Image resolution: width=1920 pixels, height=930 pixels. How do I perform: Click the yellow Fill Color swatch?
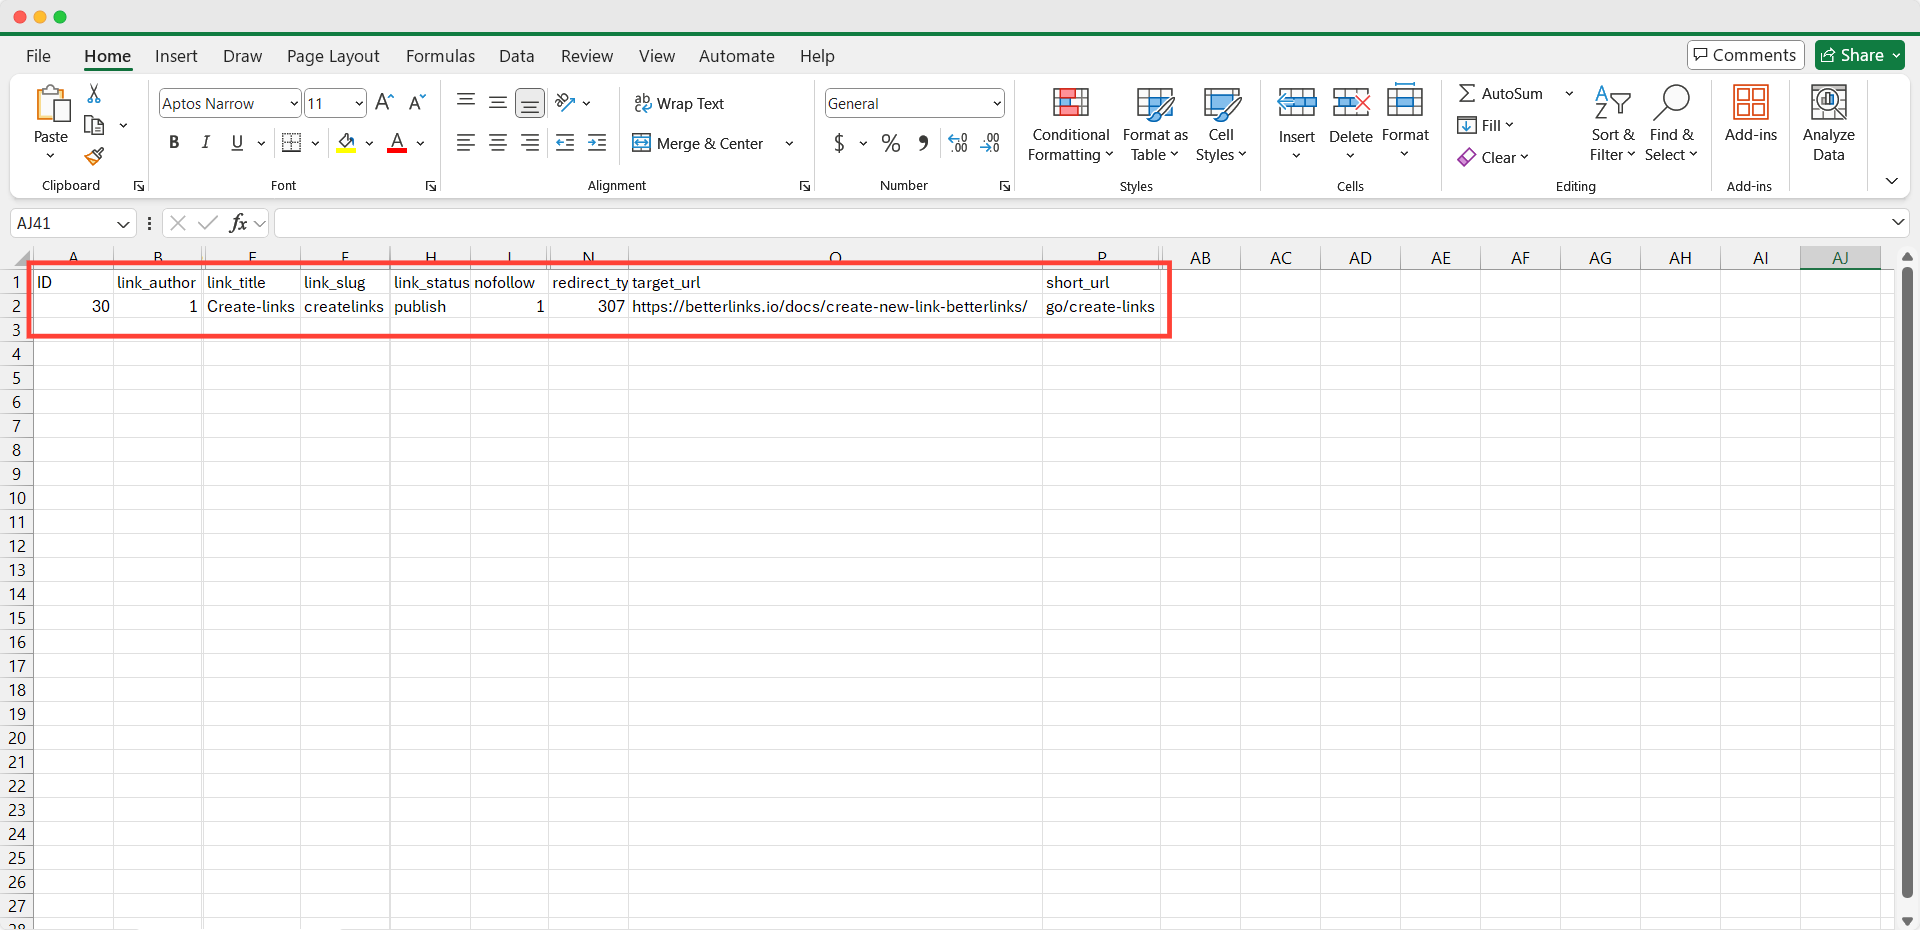point(345,152)
